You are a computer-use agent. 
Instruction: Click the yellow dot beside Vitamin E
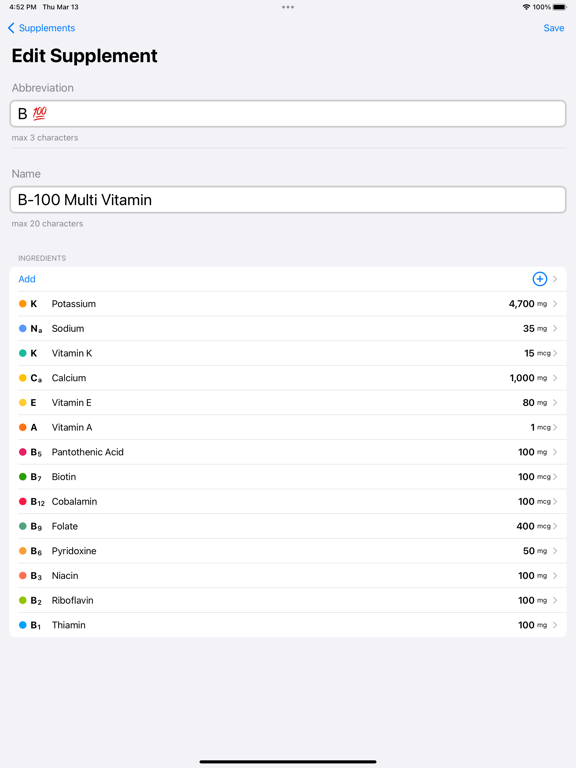[x=23, y=403]
